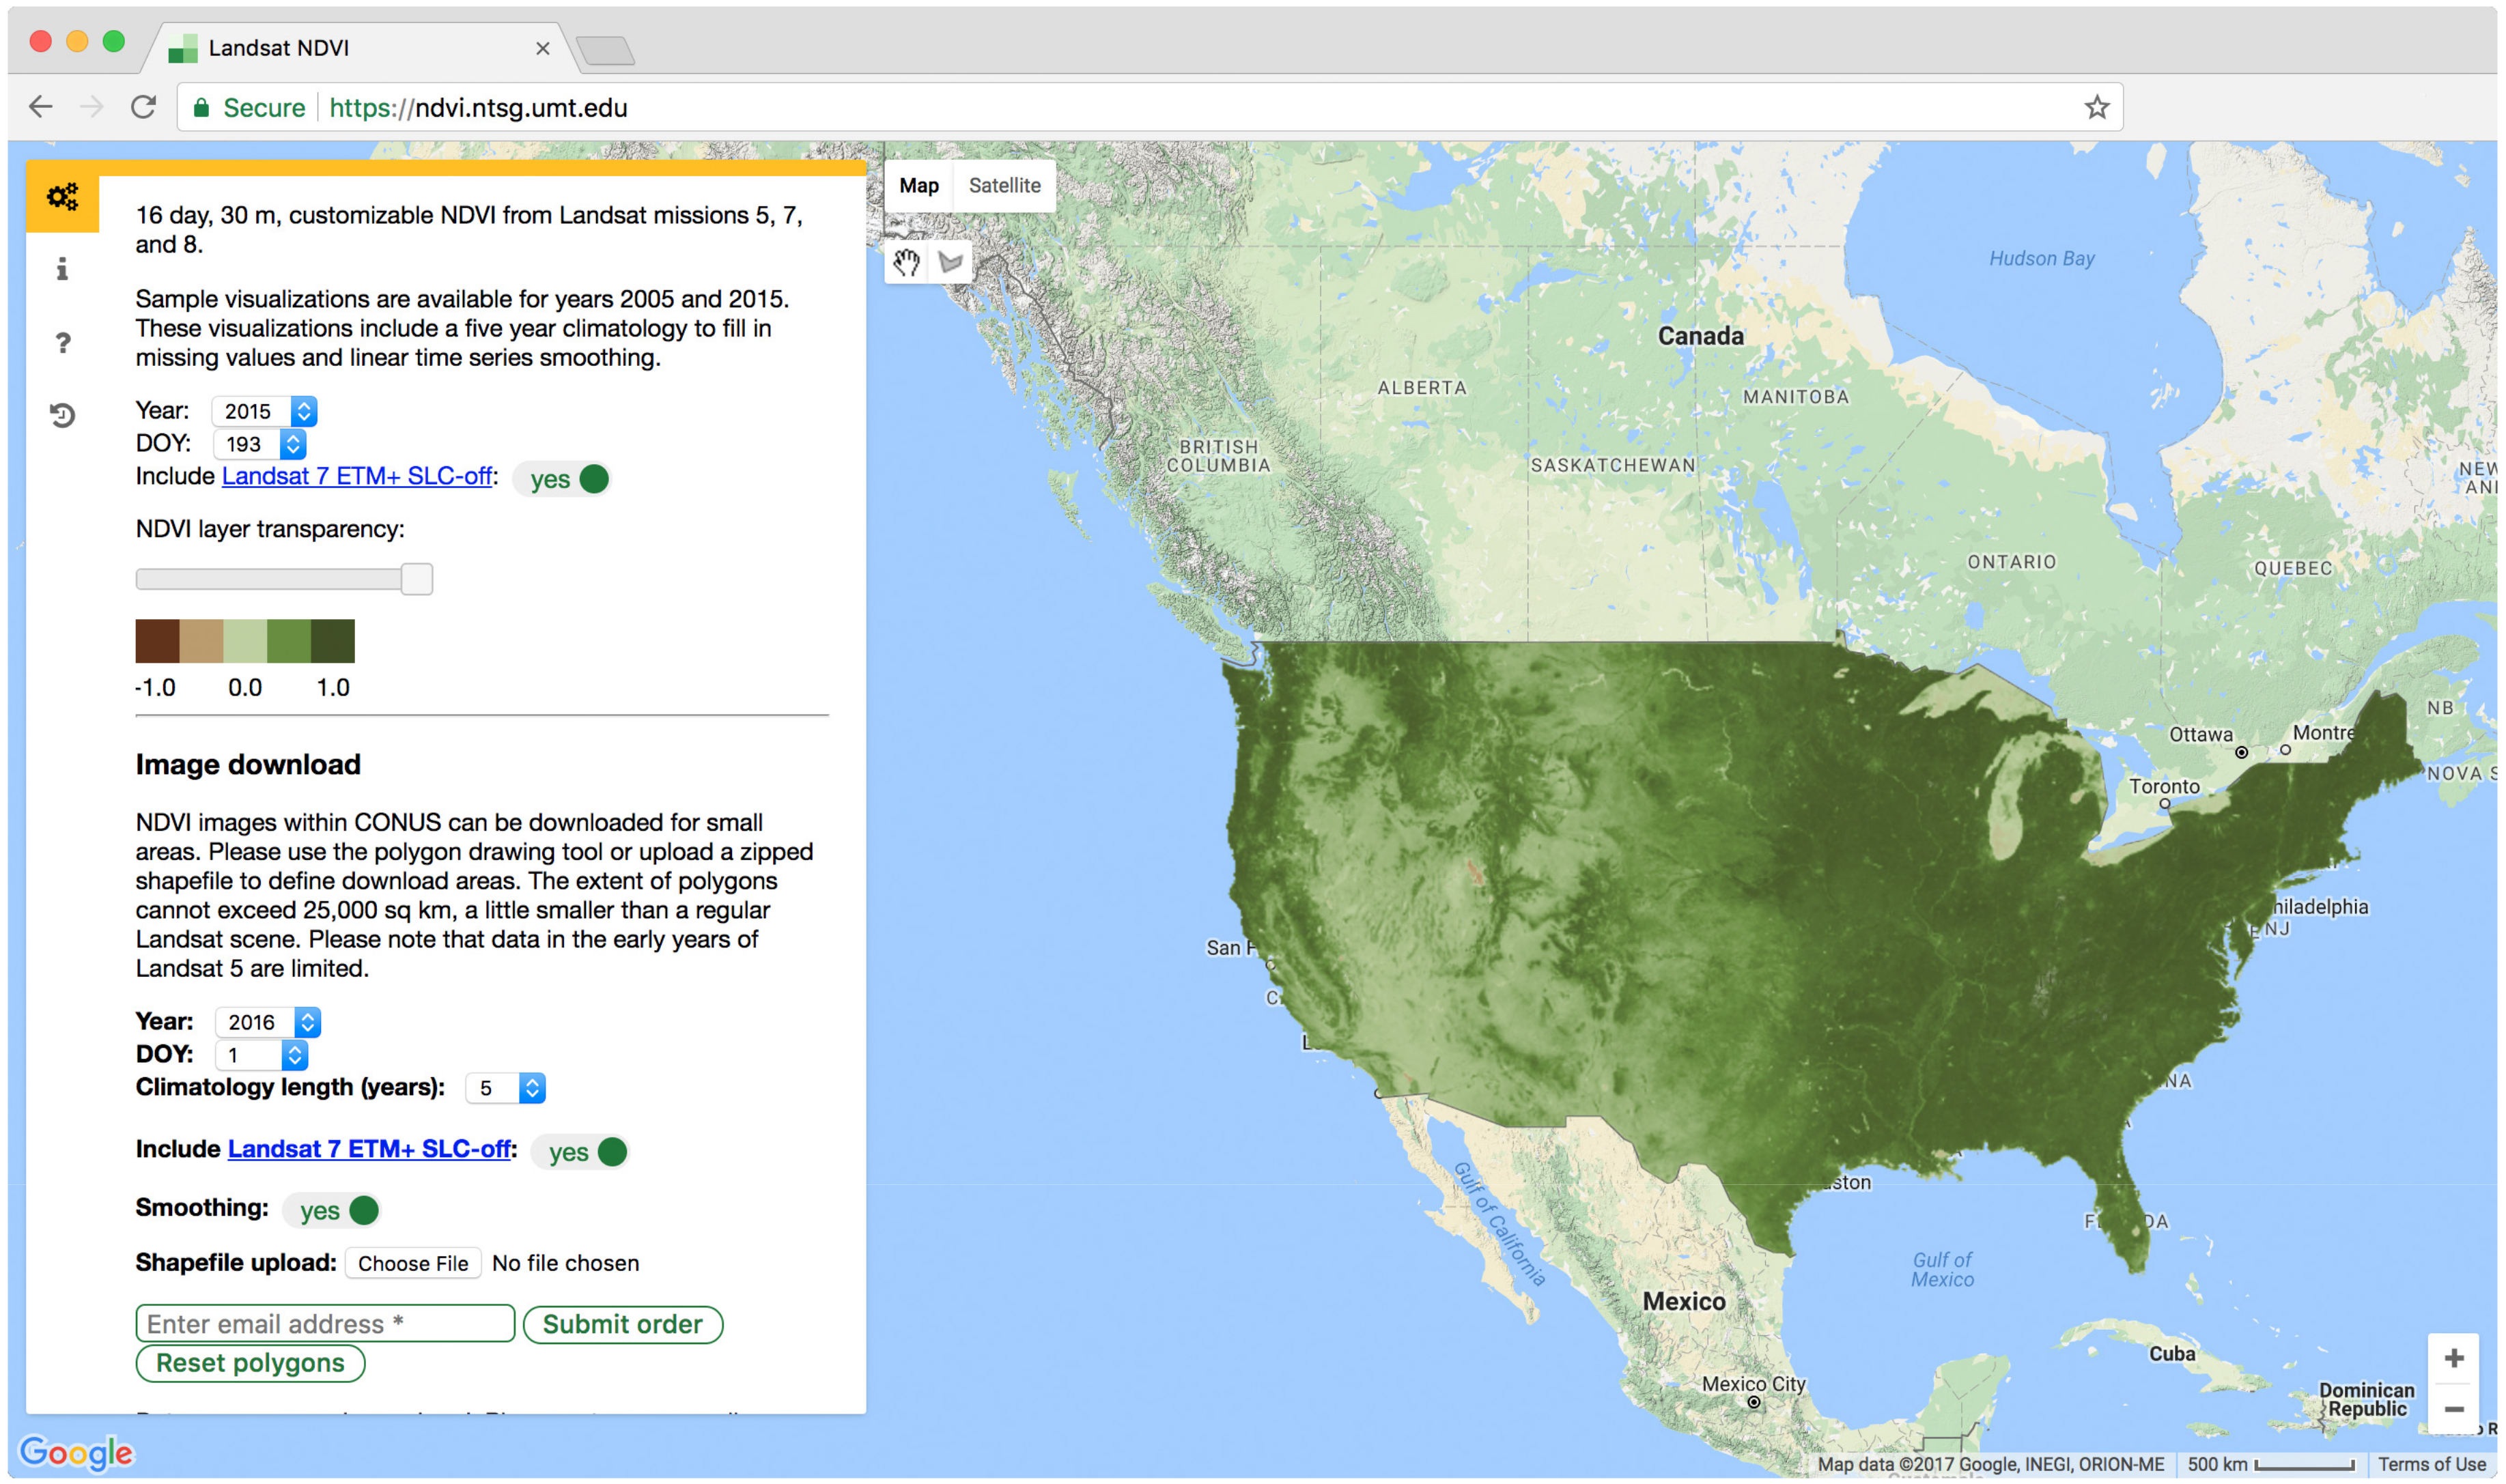Click the Reset polygons button

click(x=250, y=1363)
